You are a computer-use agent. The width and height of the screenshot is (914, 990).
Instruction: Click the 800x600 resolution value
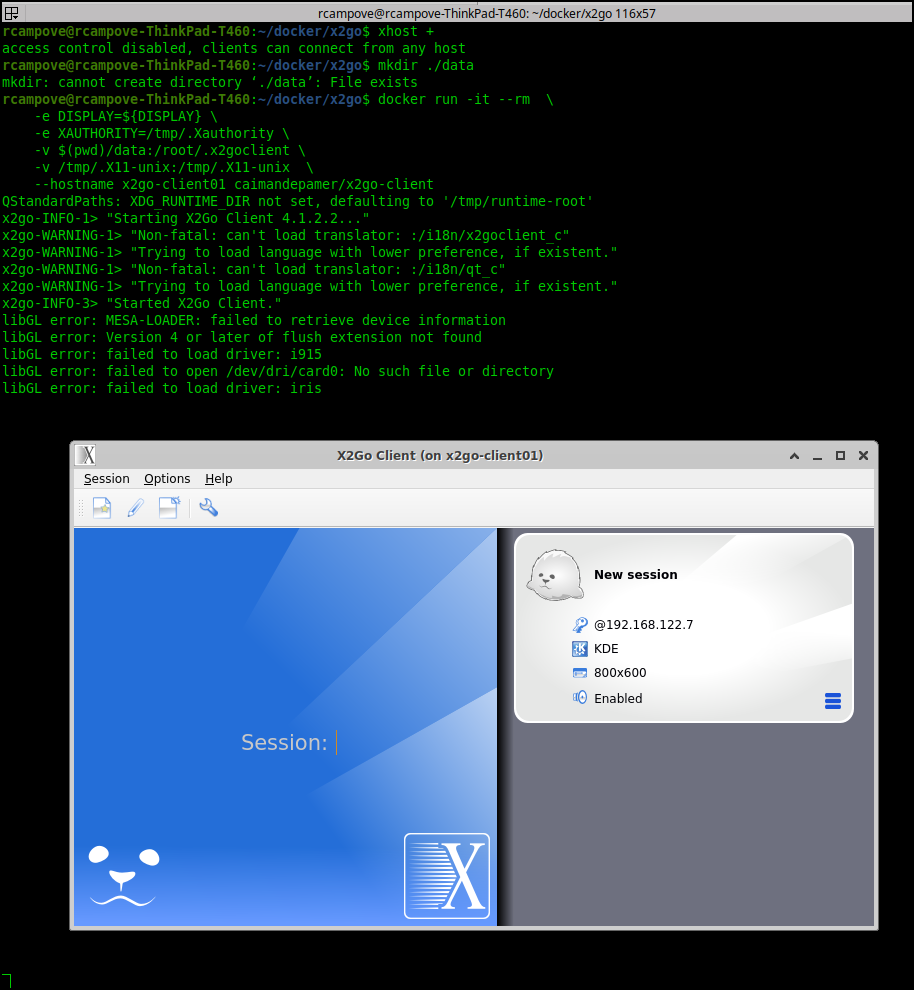tap(620, 673)
